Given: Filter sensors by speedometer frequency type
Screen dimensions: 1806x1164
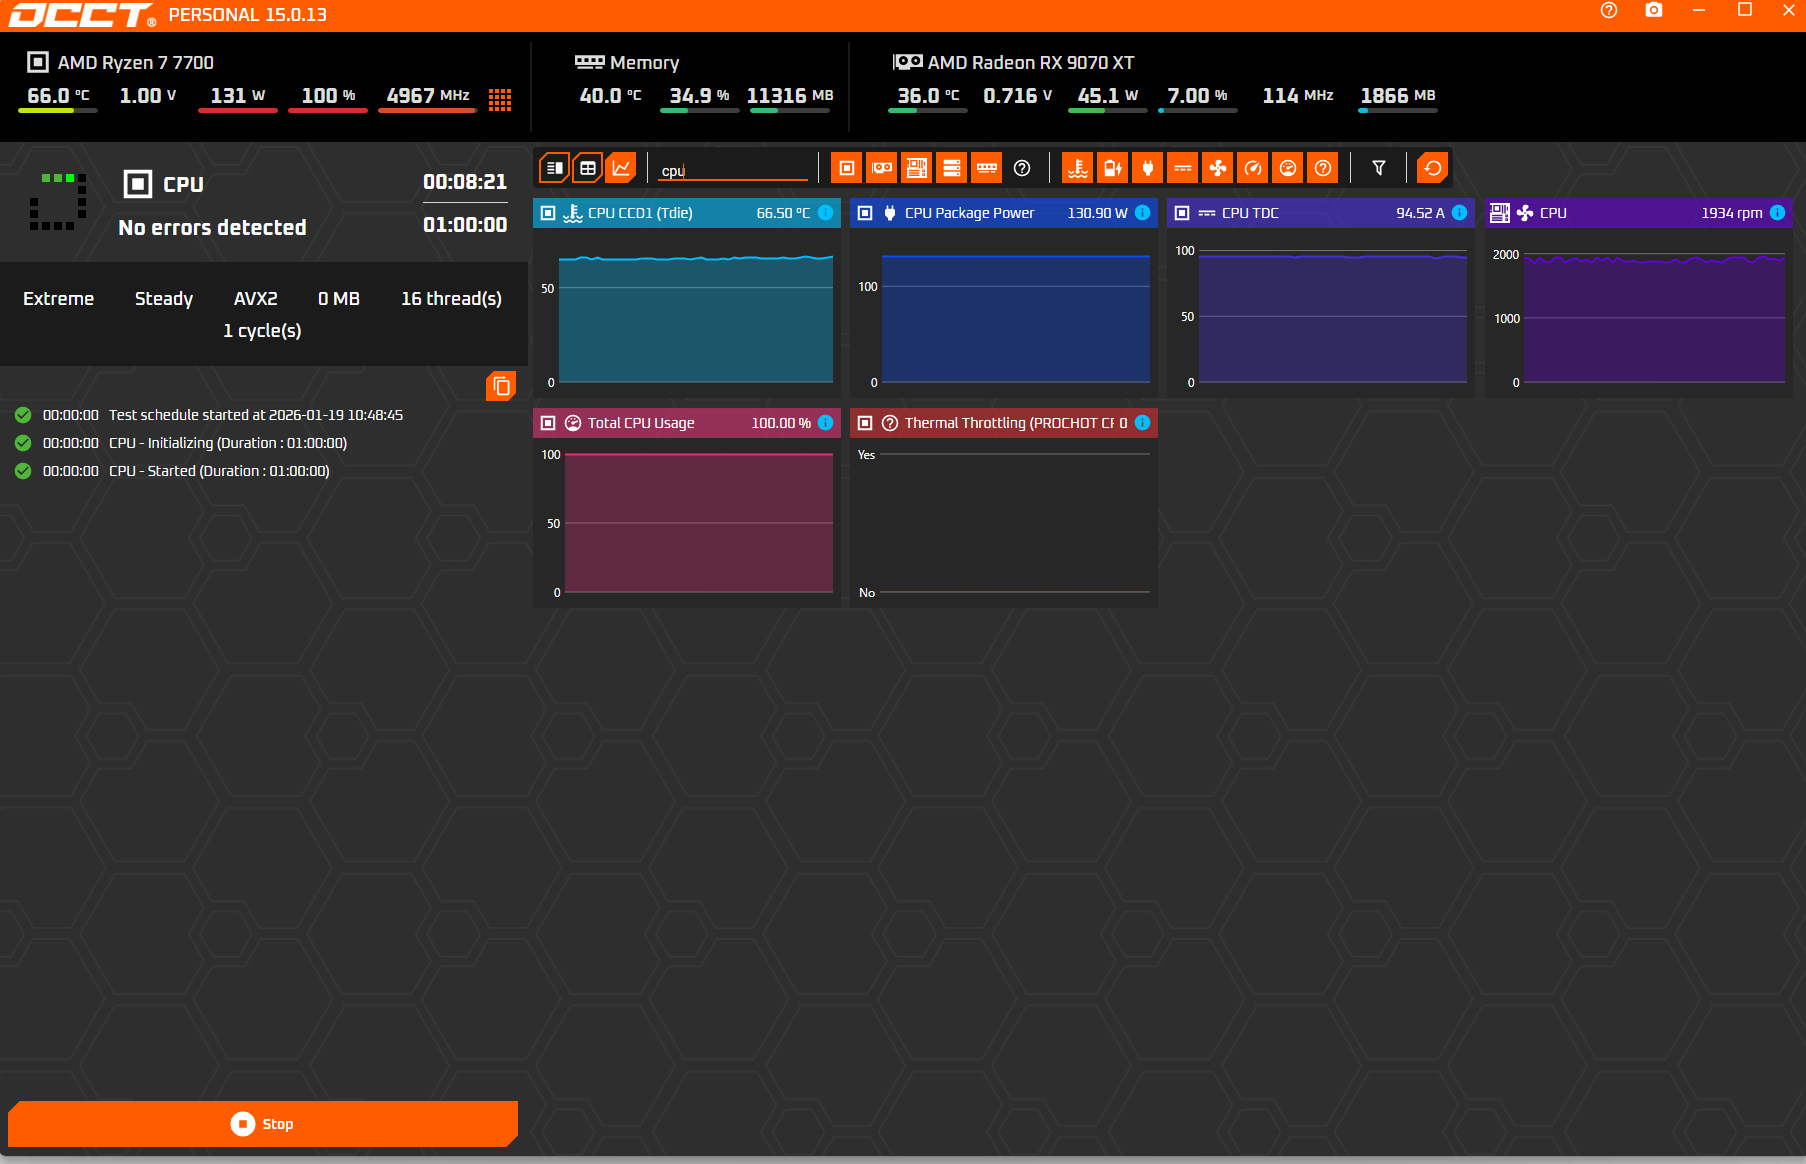Looking at the screenshot, I should pos(1252,168).
